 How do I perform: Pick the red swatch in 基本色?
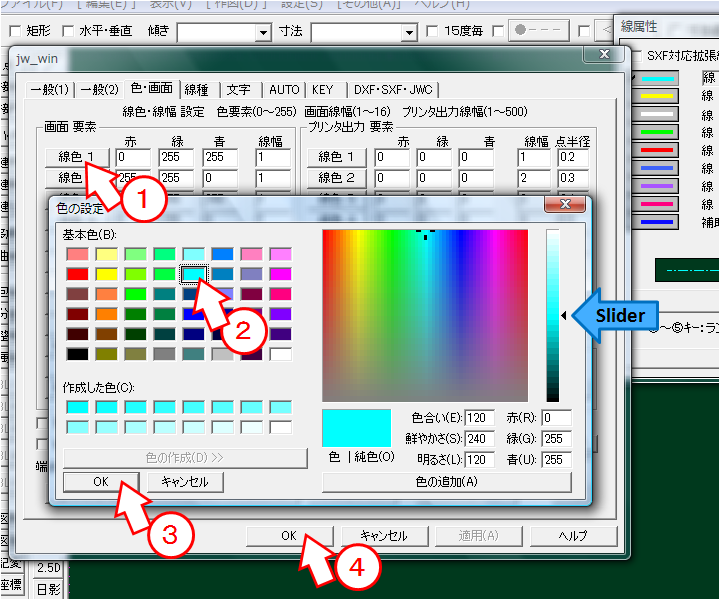75,274
